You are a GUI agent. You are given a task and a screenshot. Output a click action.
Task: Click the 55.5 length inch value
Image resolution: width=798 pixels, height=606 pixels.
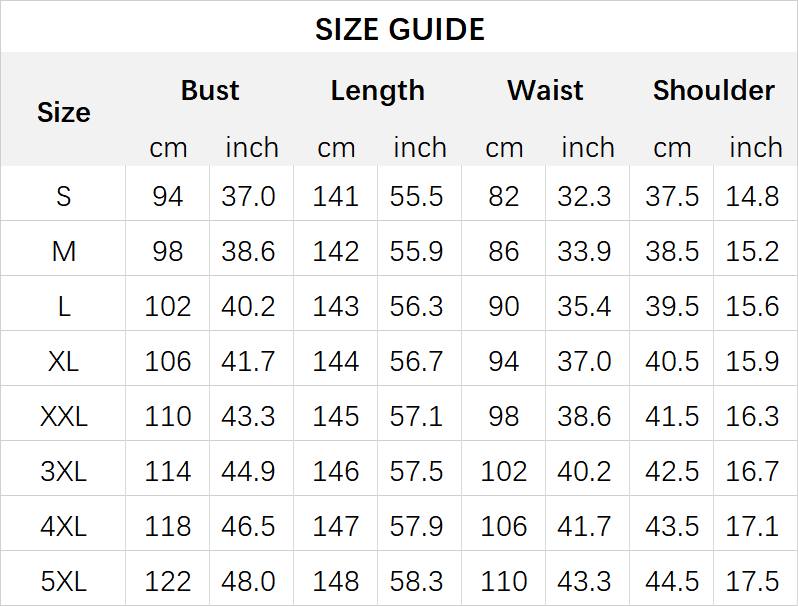tap(417, 196)
